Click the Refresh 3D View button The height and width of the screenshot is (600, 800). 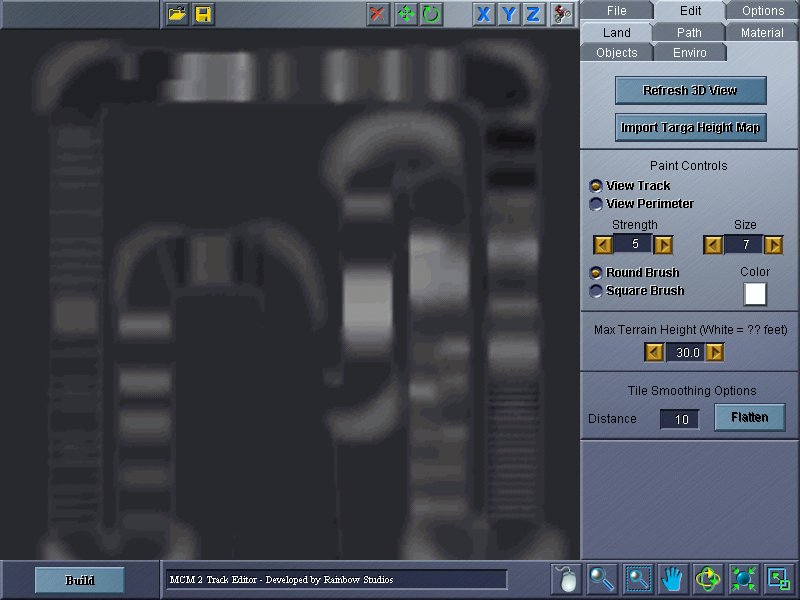point(690,90)
